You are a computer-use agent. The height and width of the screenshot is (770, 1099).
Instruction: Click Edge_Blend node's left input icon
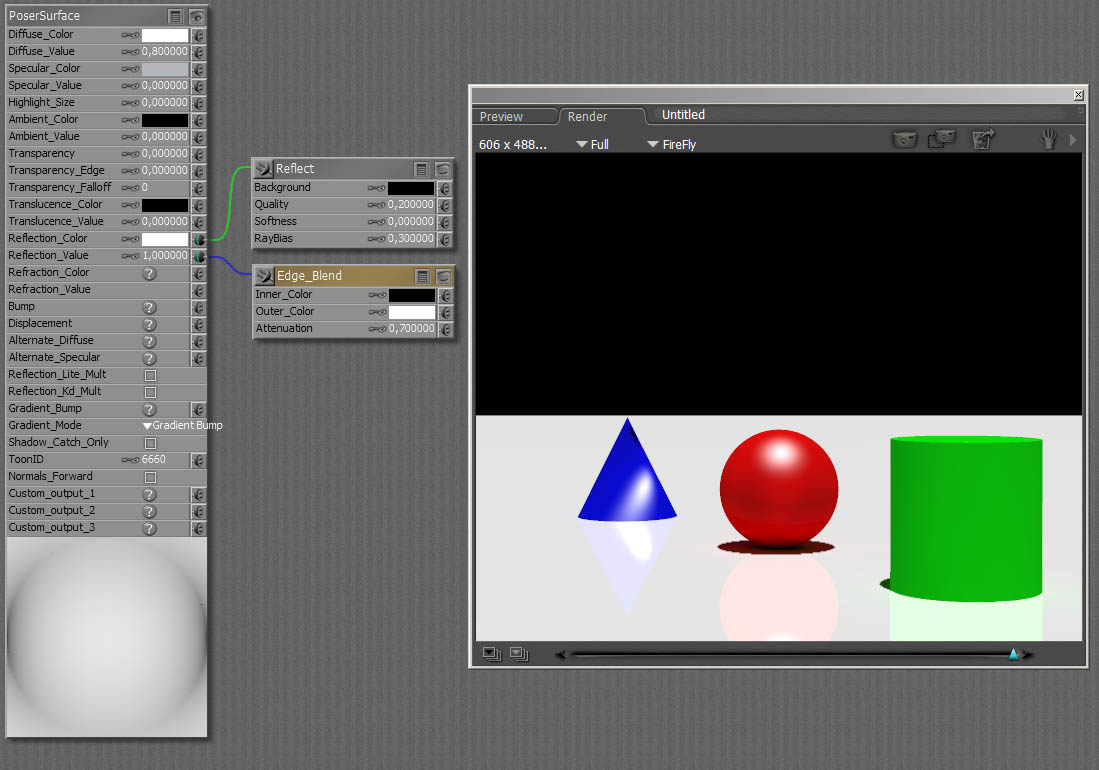click(264, 276)
